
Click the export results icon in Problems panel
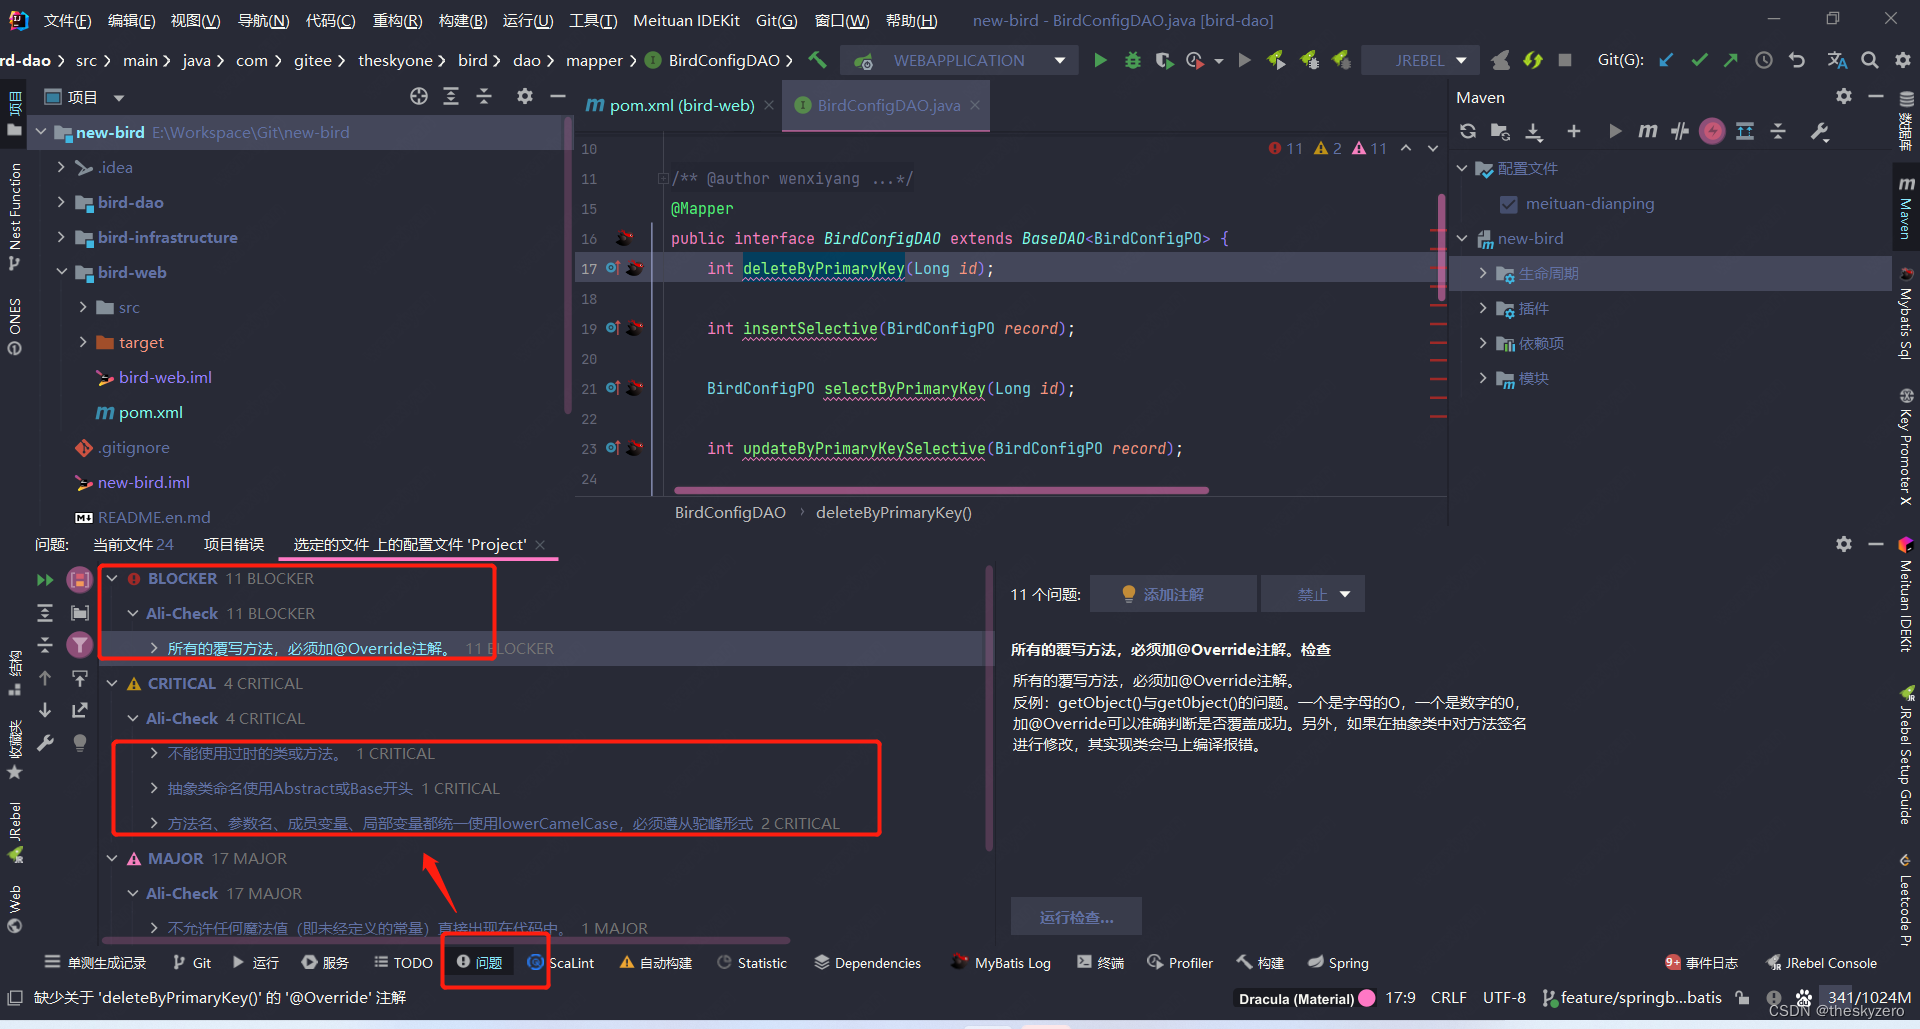click(79, 710)
